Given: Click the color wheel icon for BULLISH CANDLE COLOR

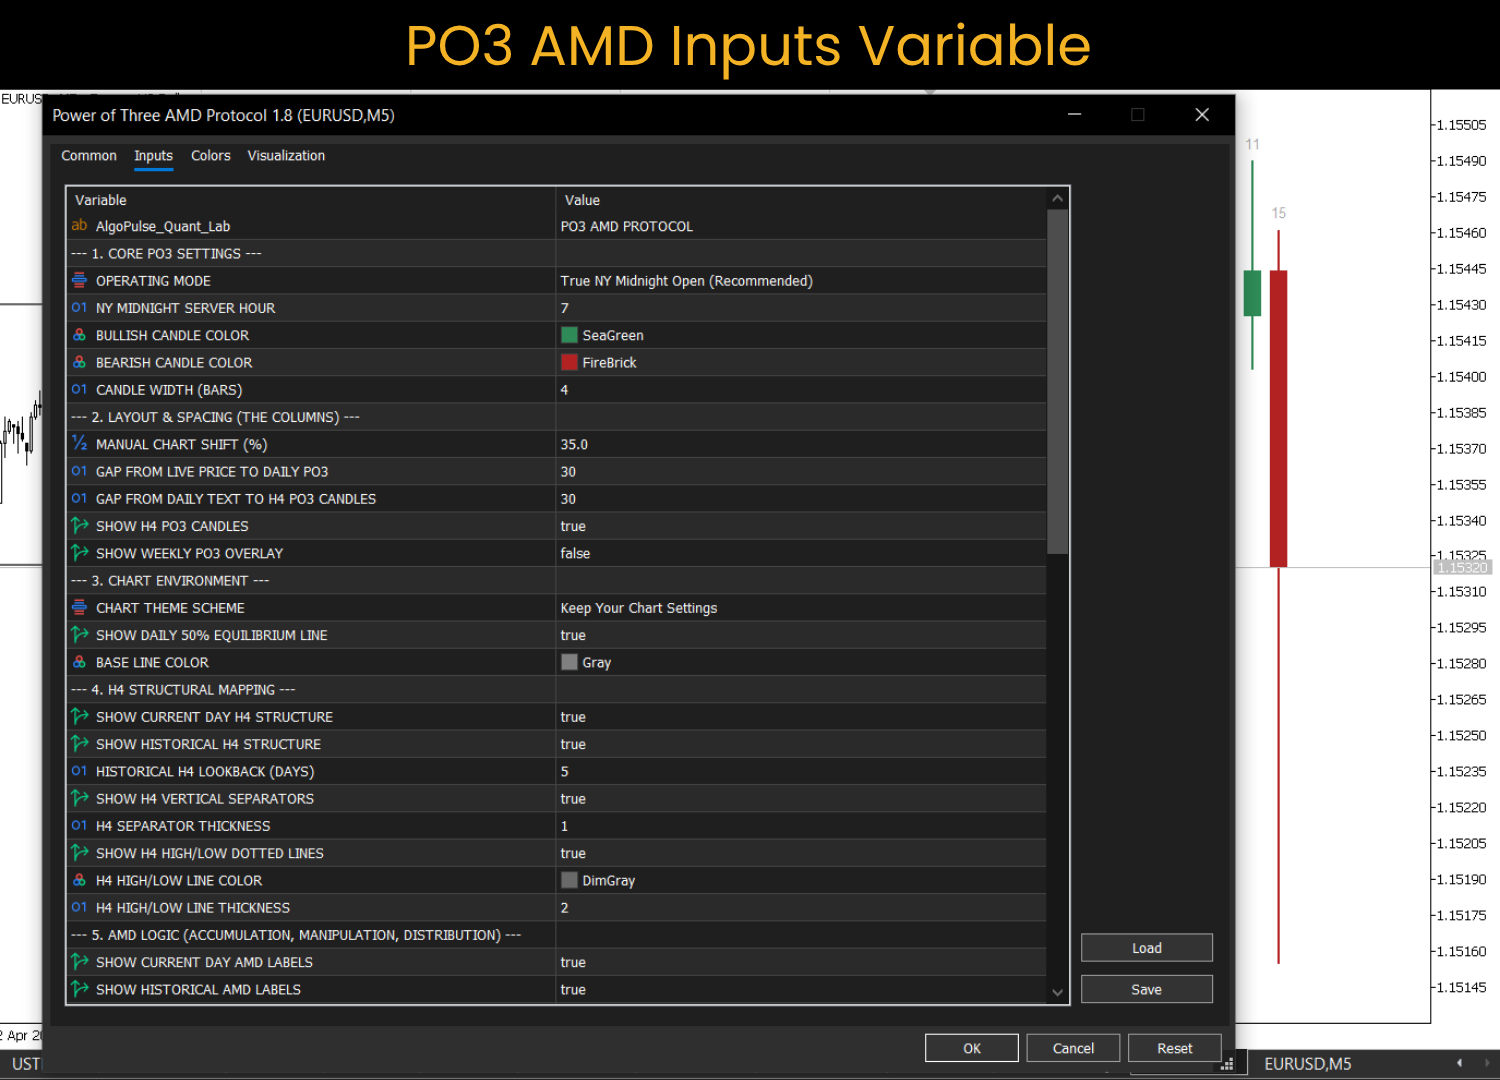Looking at the screenshot, I should 79,335.
